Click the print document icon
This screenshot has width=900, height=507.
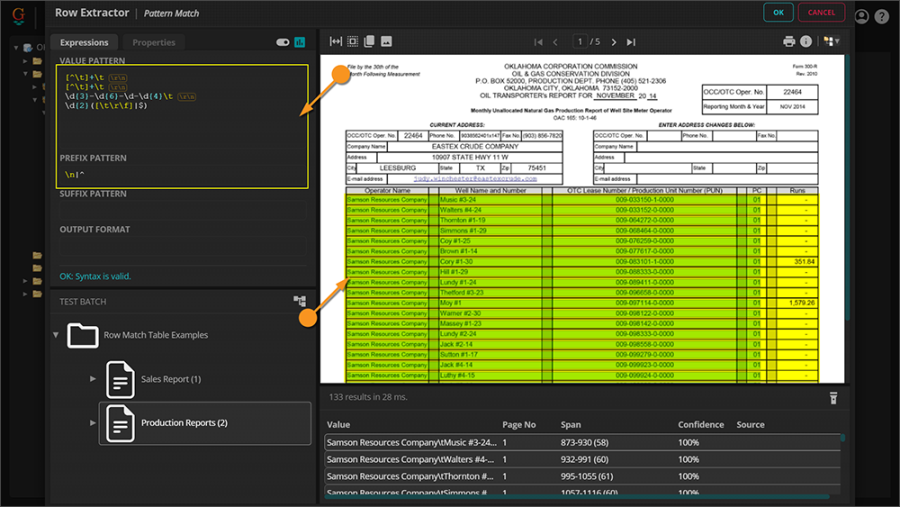[x=789, y=42]
